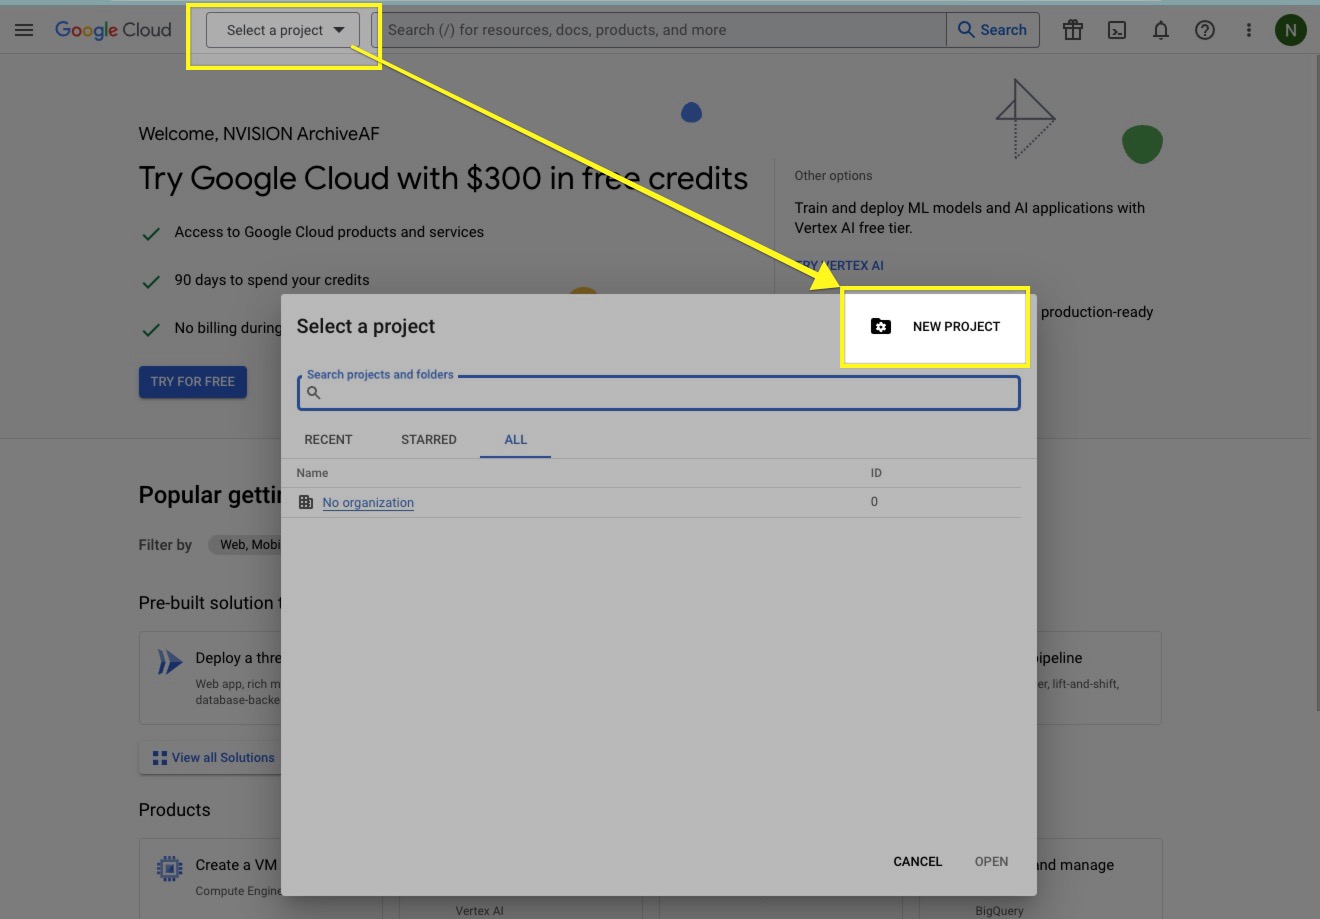The image size is (1320, 919).
Task: Click the View all Solutions grid icon
Action: [x=160, y=758]
